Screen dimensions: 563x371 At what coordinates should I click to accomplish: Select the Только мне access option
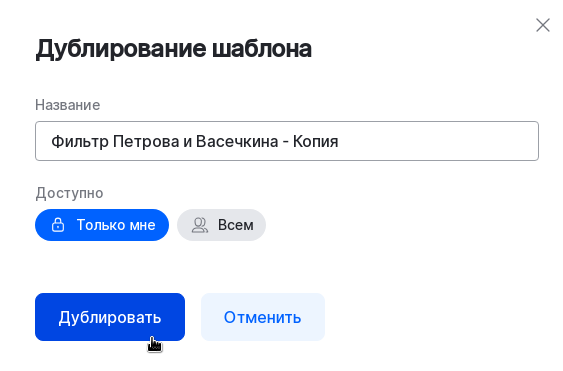pyautogui.click(x=102, y=225)
